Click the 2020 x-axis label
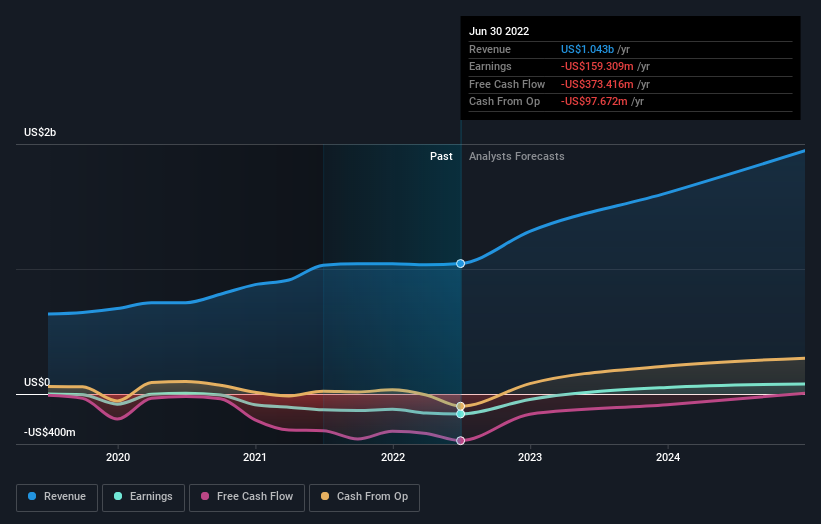The image size is (821, 524). (118, 457)
